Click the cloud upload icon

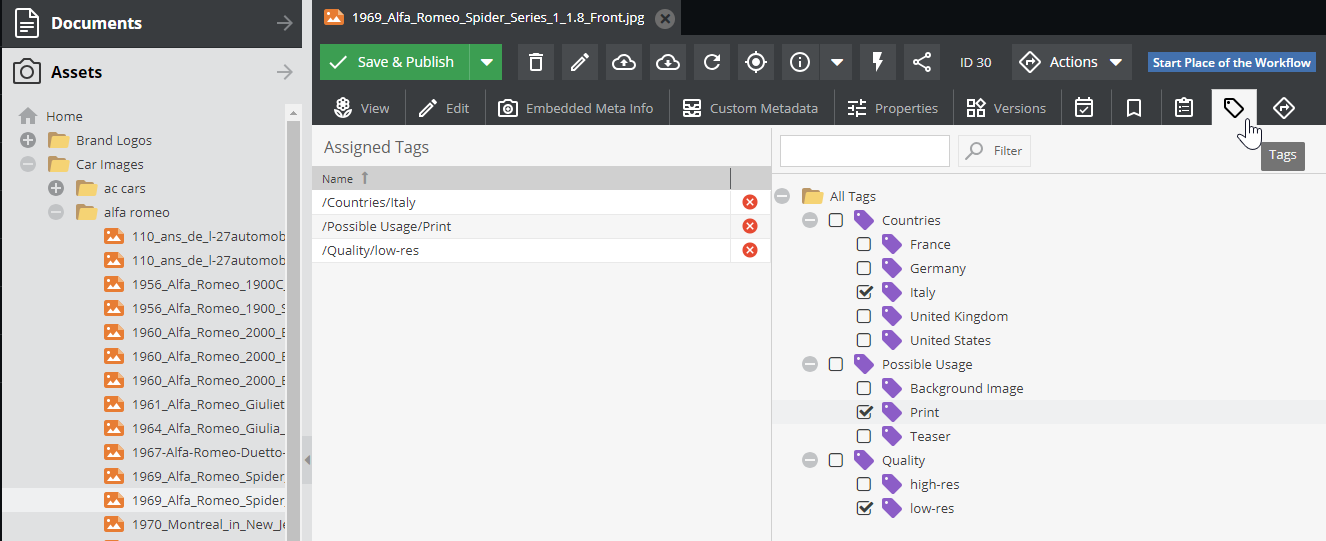[624, 62]
